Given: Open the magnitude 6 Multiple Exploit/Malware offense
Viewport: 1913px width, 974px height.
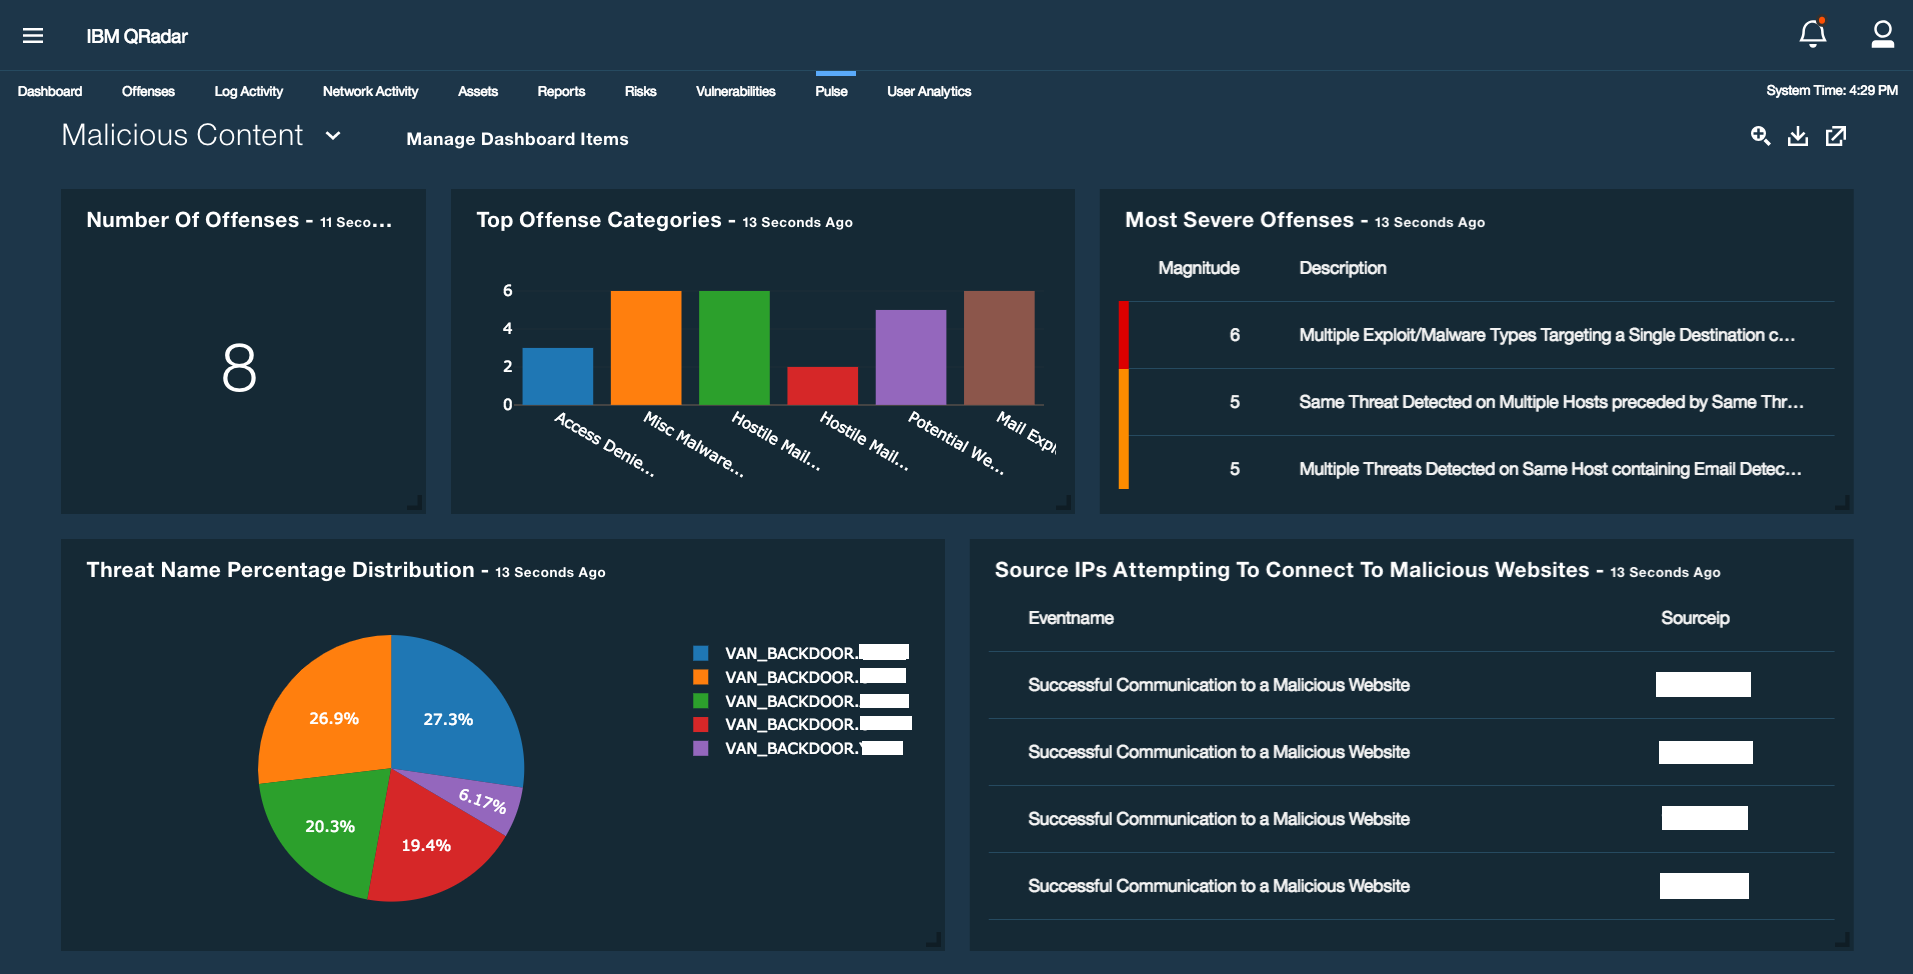Looking at the screenshot, I should [1545, 335].
